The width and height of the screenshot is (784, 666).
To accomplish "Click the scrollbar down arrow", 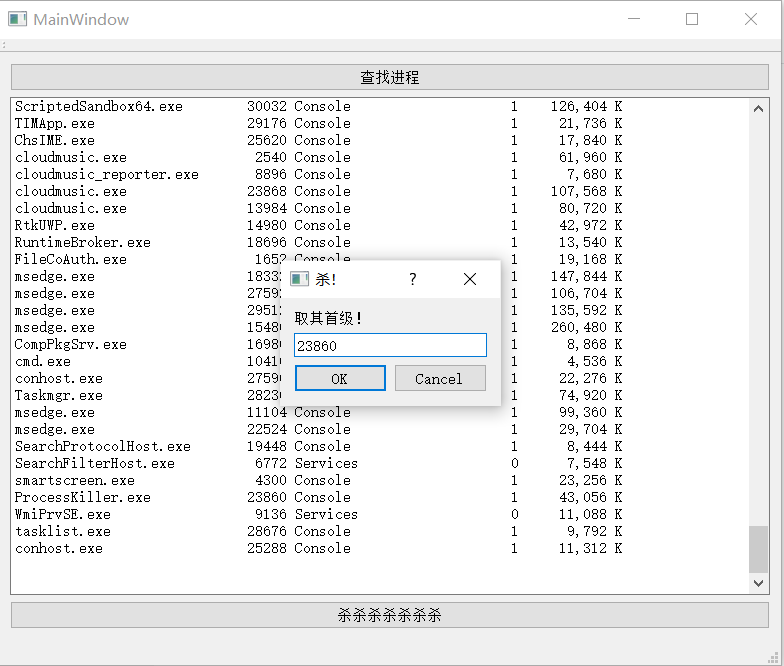I will coord(758,583).
